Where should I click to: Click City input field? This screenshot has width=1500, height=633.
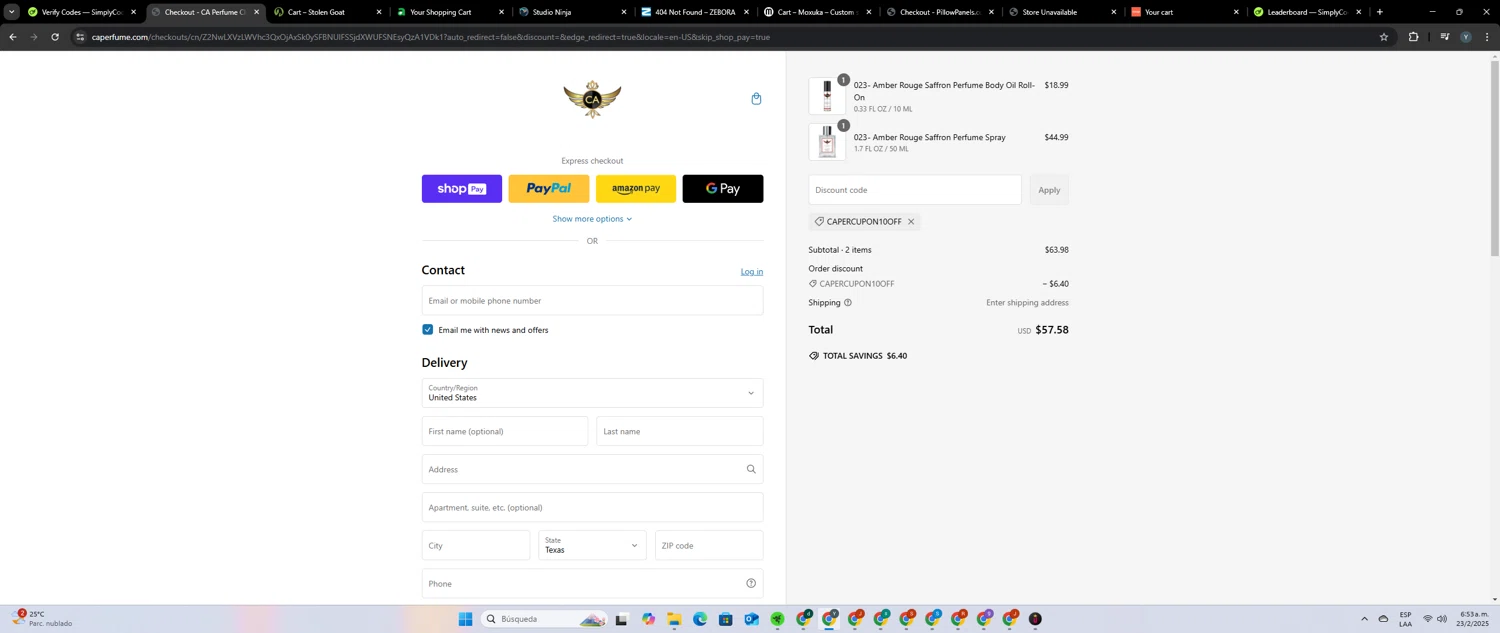coord(476,546)
